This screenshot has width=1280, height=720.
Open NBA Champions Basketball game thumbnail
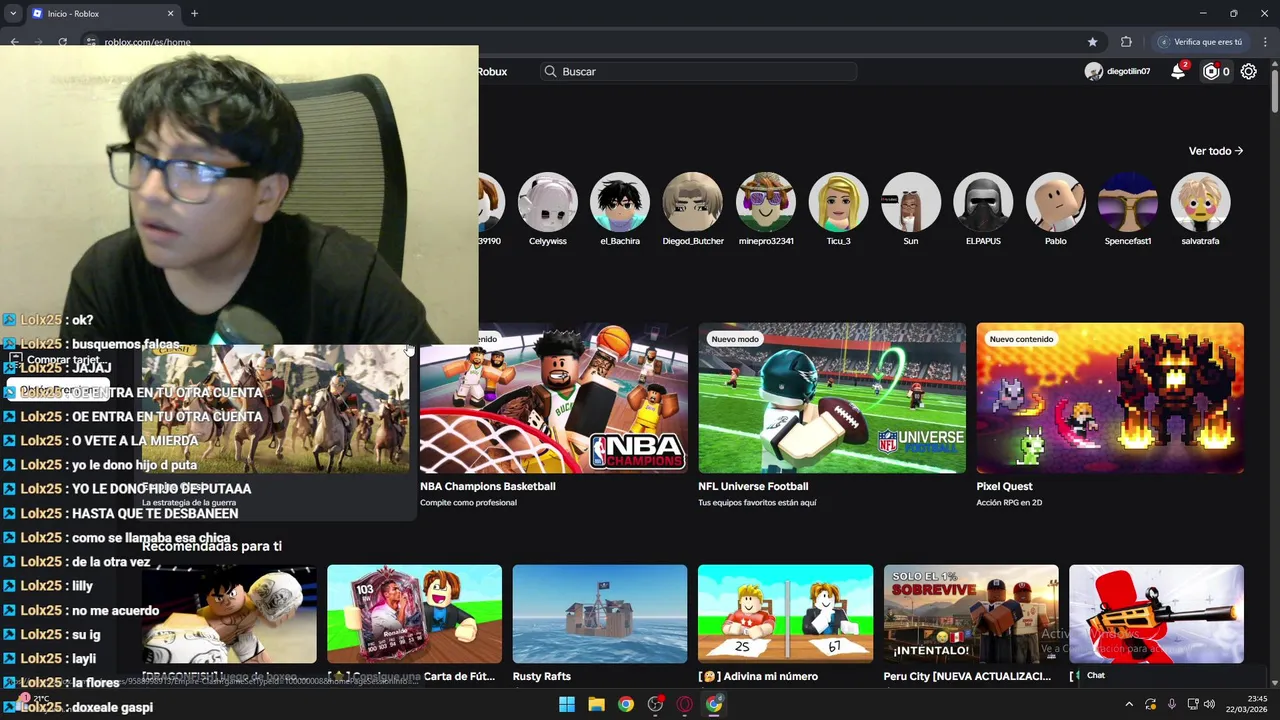pyautogui.click(x=554, y=398)
